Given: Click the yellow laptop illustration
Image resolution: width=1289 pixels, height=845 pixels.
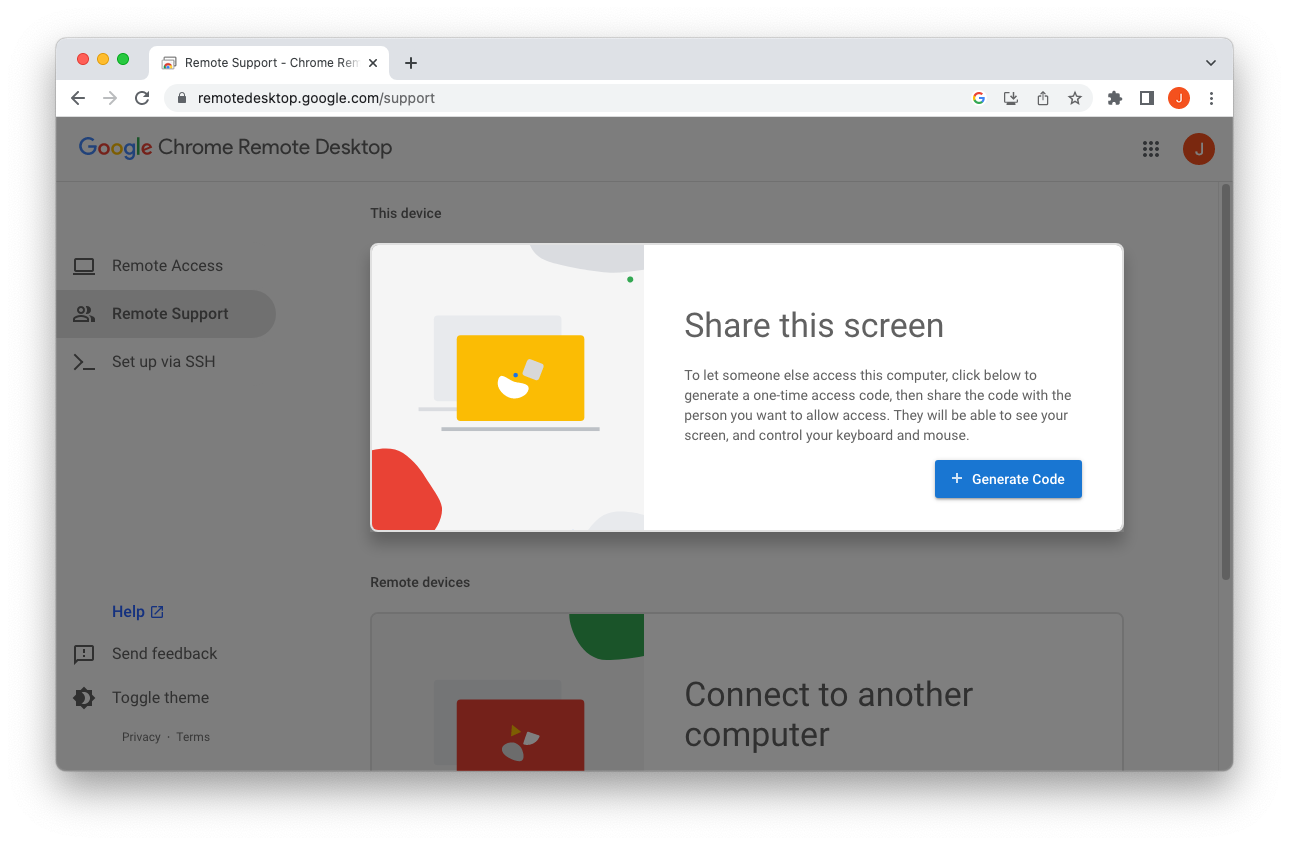Looking at the screenshot, I should point(520,378).
